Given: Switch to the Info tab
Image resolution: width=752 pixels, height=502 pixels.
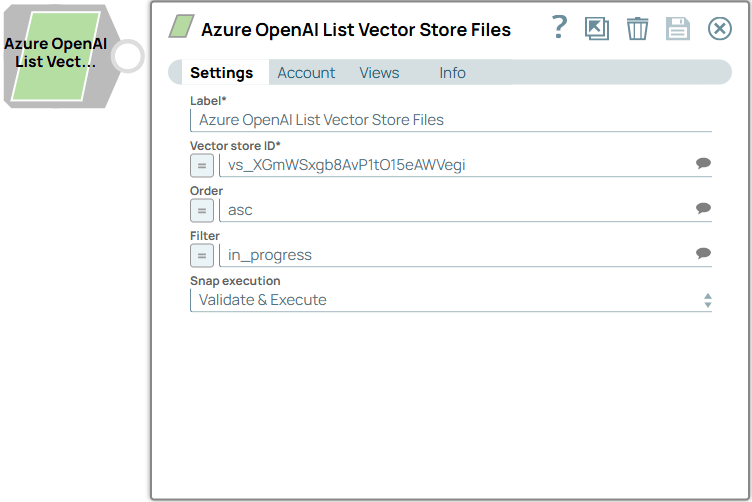Looking at the screenshot, I should coord(452,73).
